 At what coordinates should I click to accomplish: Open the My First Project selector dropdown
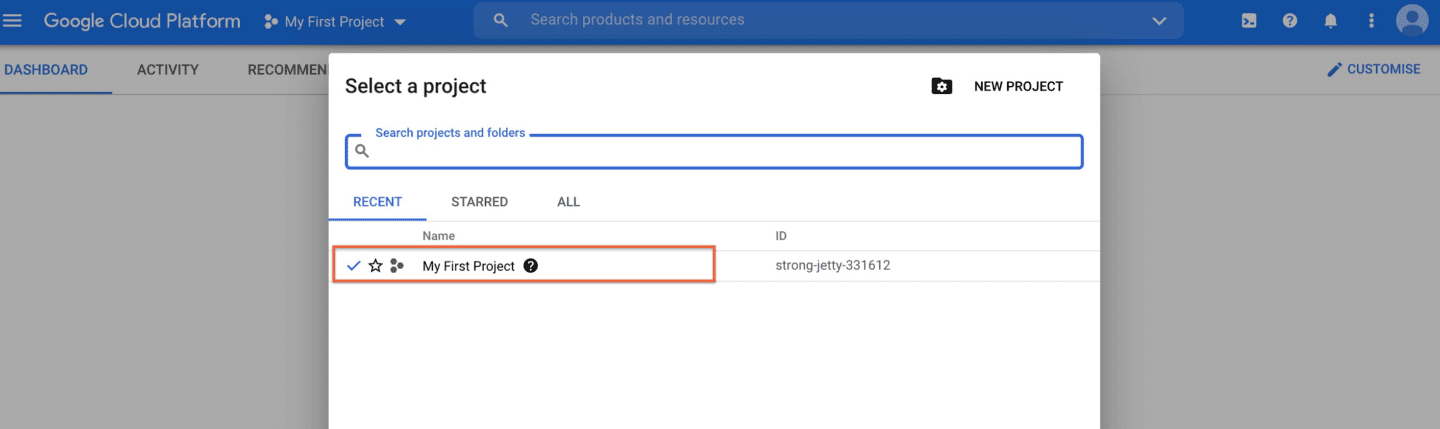pos(336,21)
